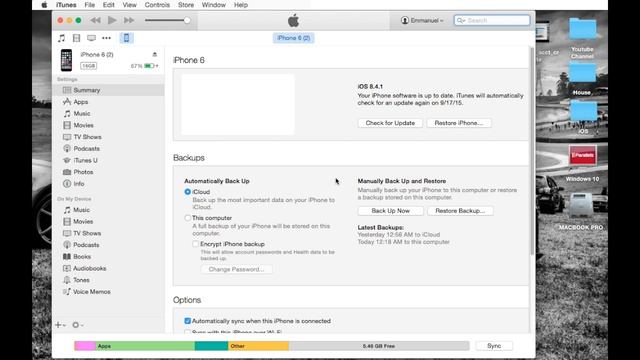This screenshot has height=360, width=640.
Task: Open the Help menu
Action: [x=241, y=5]
